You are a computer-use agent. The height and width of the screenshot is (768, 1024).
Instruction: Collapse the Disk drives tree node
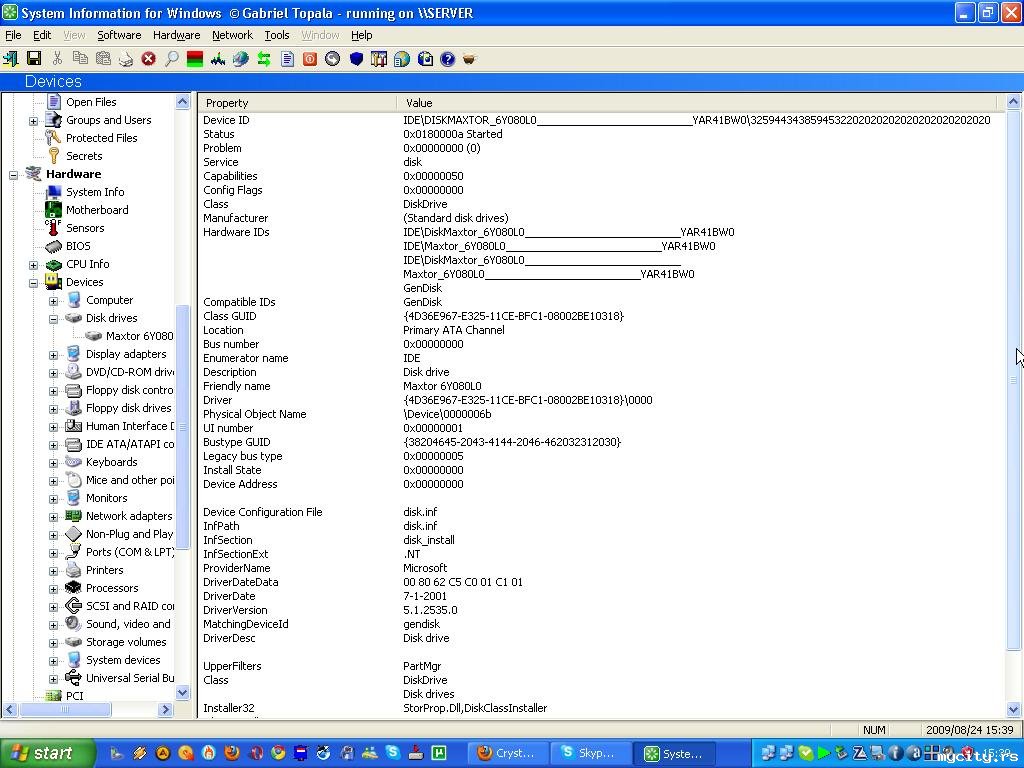click(53, 318)
